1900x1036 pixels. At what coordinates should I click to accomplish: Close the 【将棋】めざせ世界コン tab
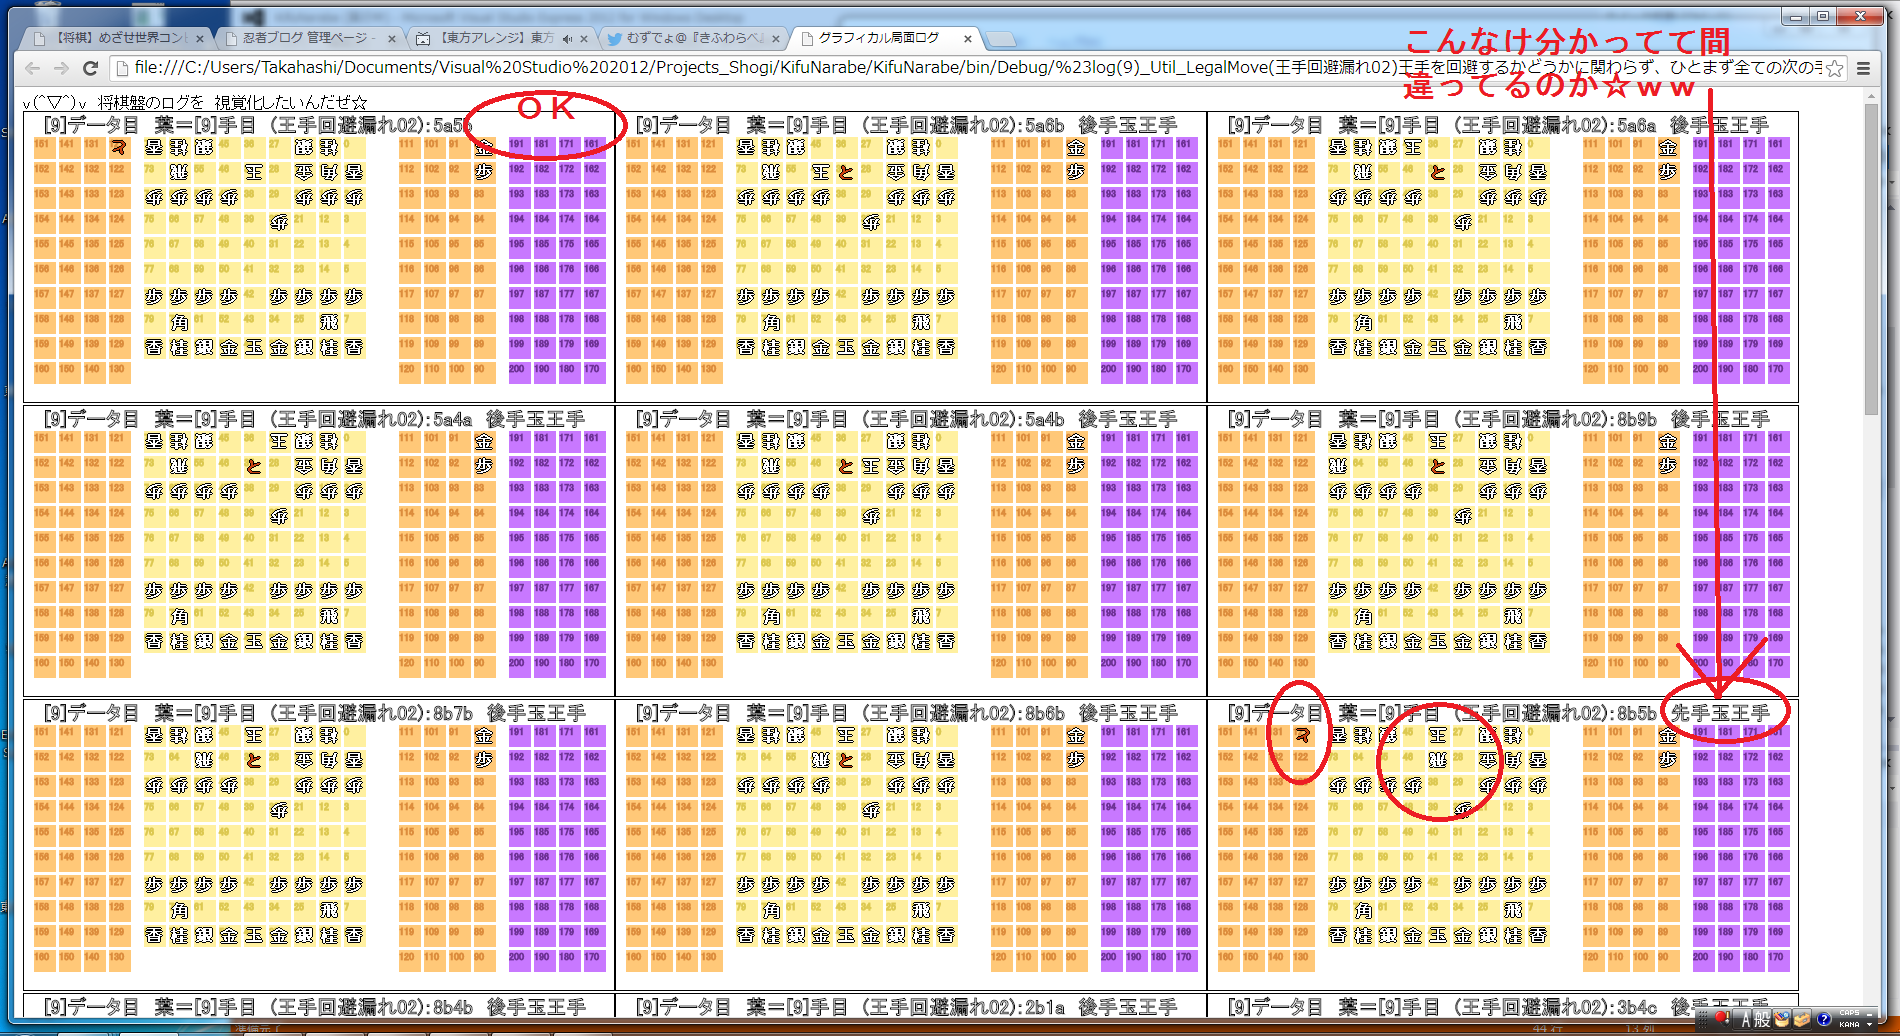(x=200, y=39)
